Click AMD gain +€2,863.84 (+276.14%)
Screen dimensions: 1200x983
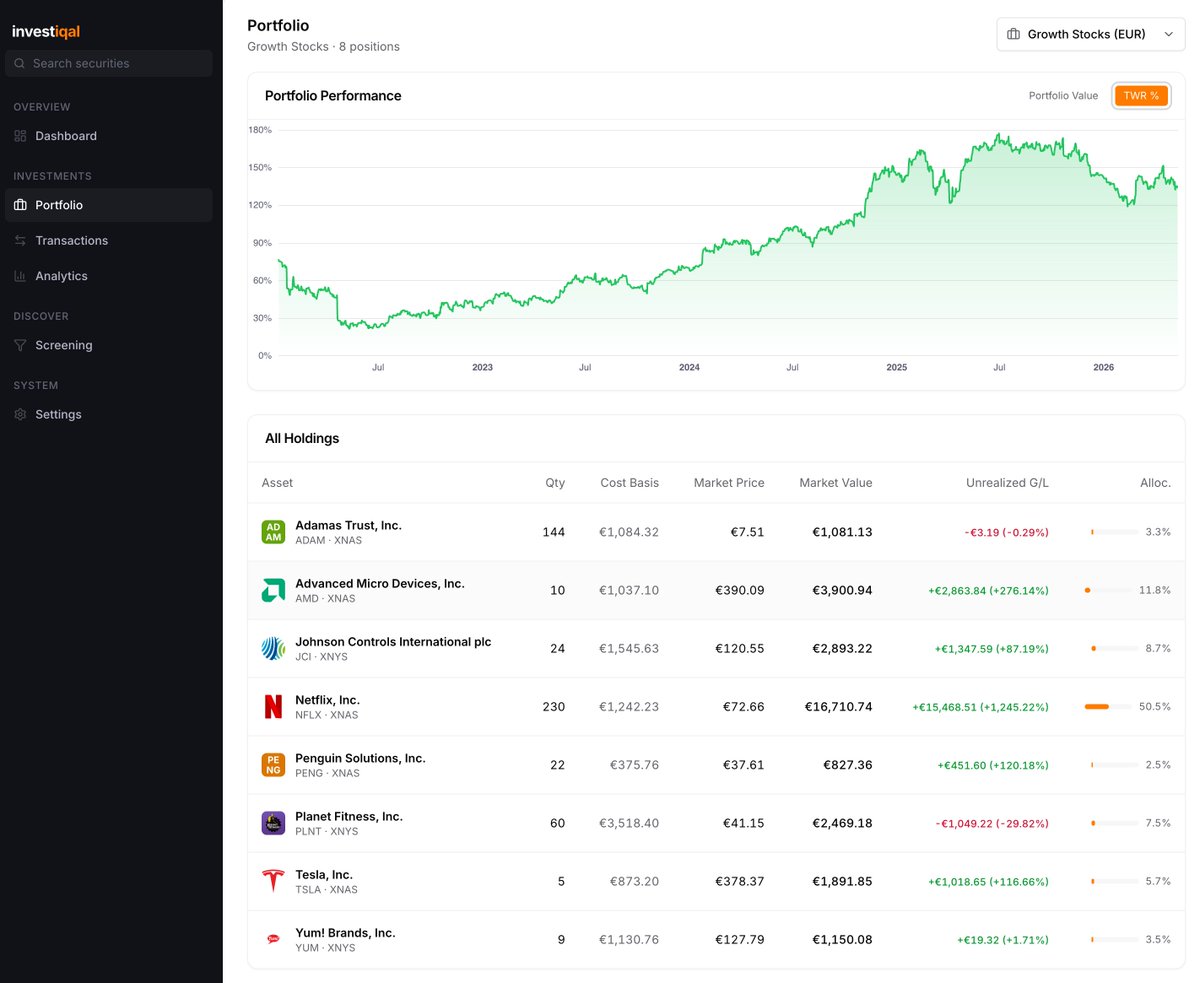(988, 590)
